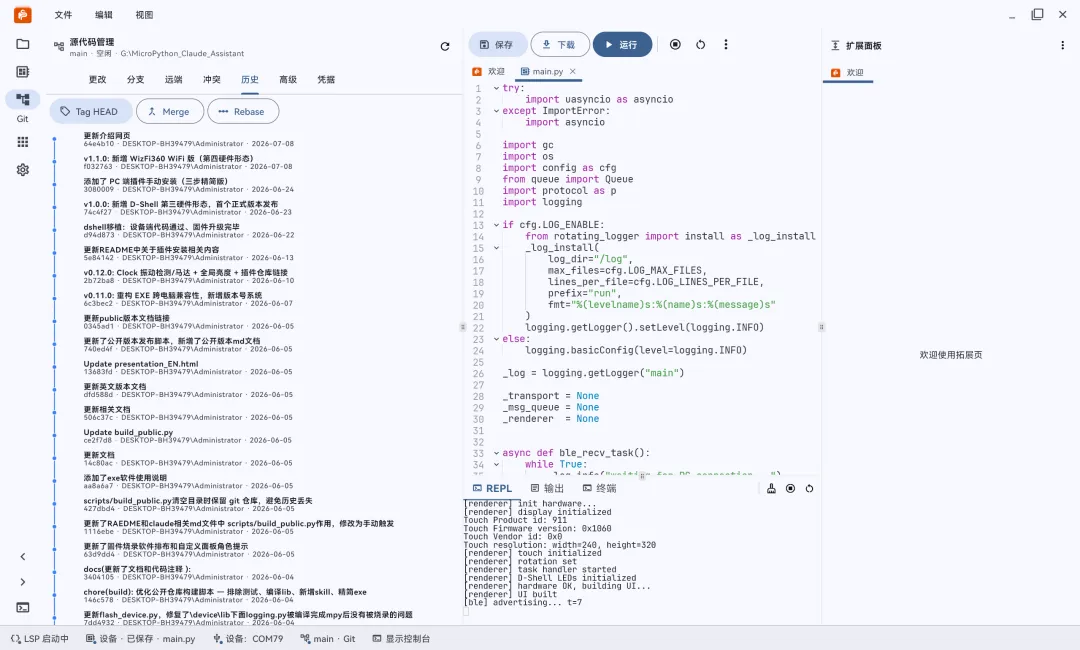This screenshot has height=650, width=1080.
Task: Open the file explorer folder icon in sidebar
Action: point(23,44)
